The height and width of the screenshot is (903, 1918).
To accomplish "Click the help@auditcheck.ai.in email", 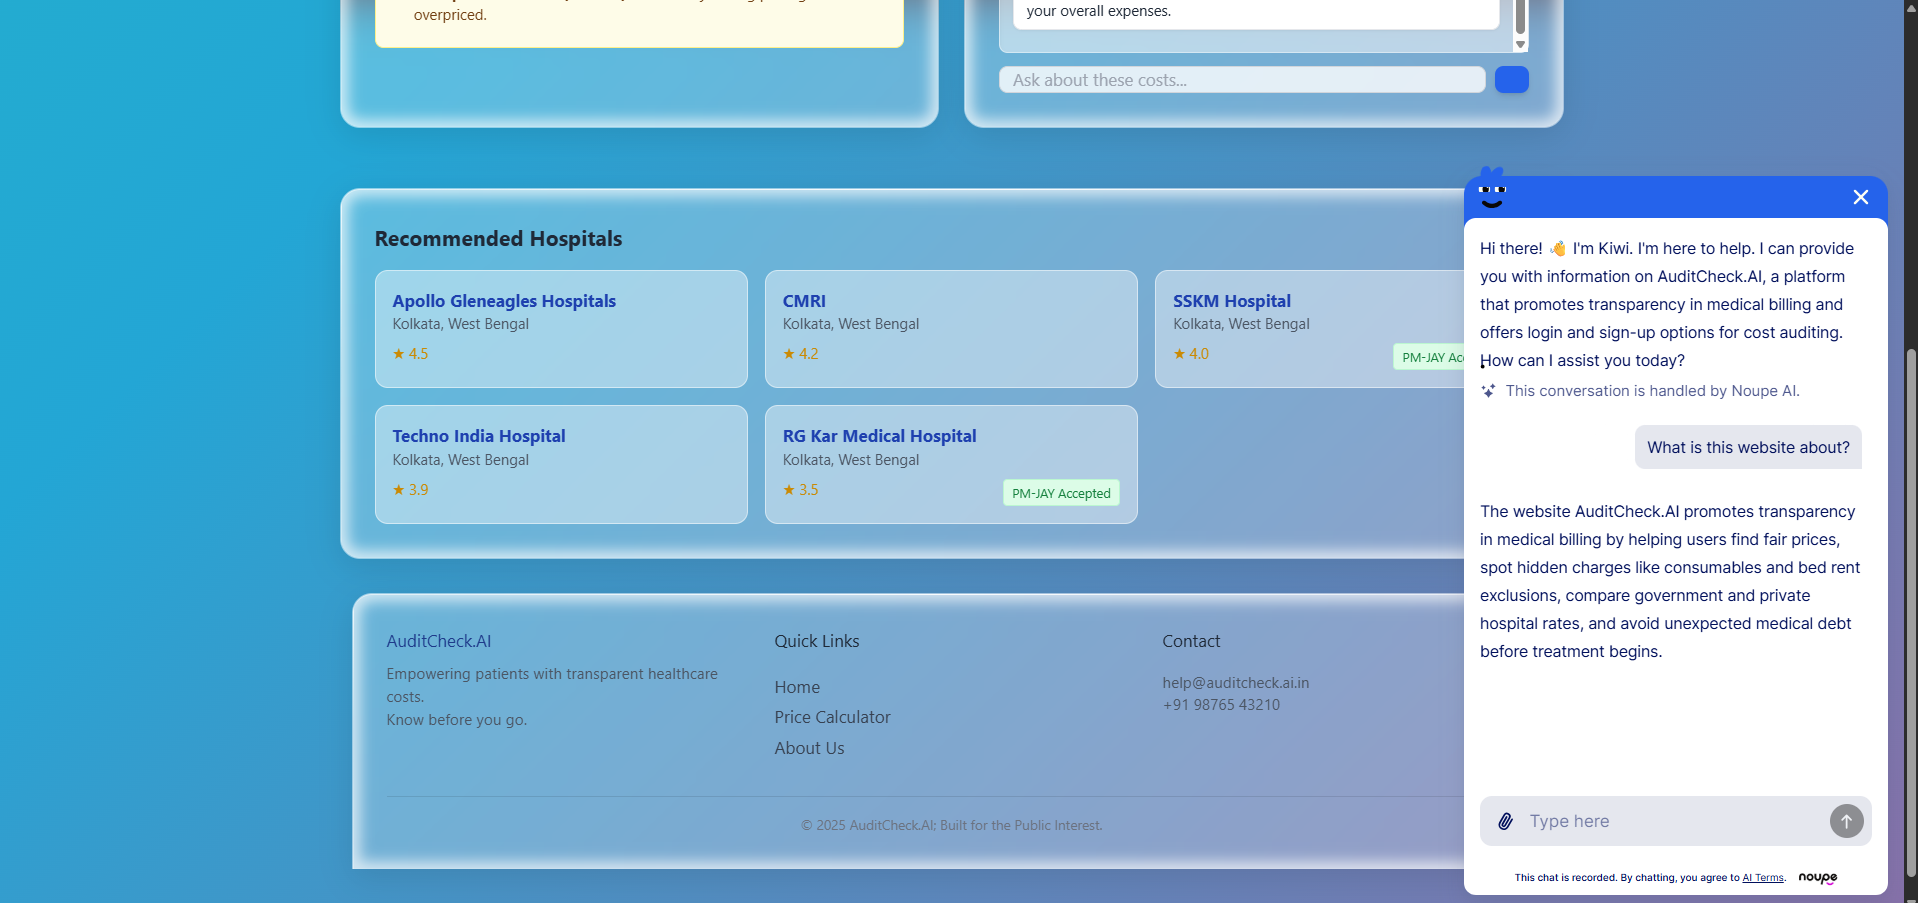I will coord(1235,683).
